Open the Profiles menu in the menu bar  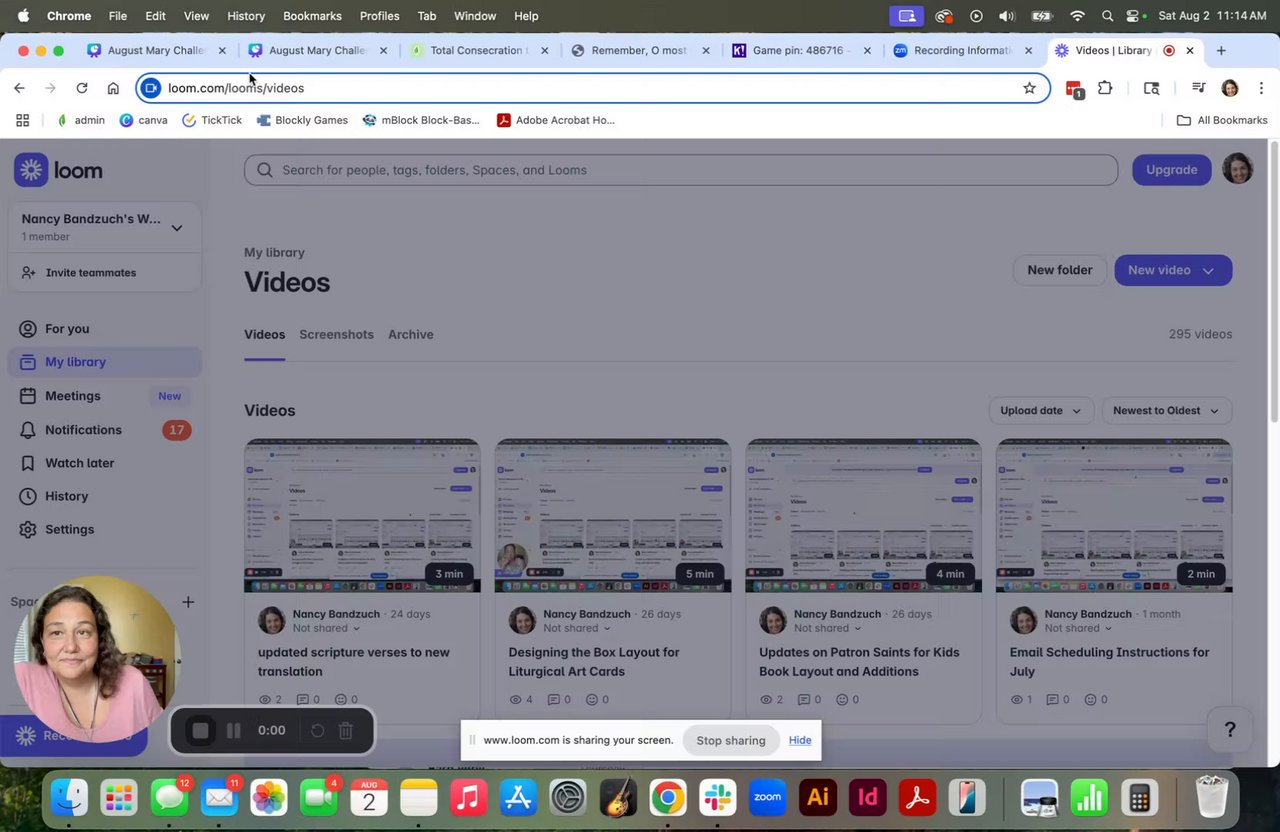pos(379,16)
